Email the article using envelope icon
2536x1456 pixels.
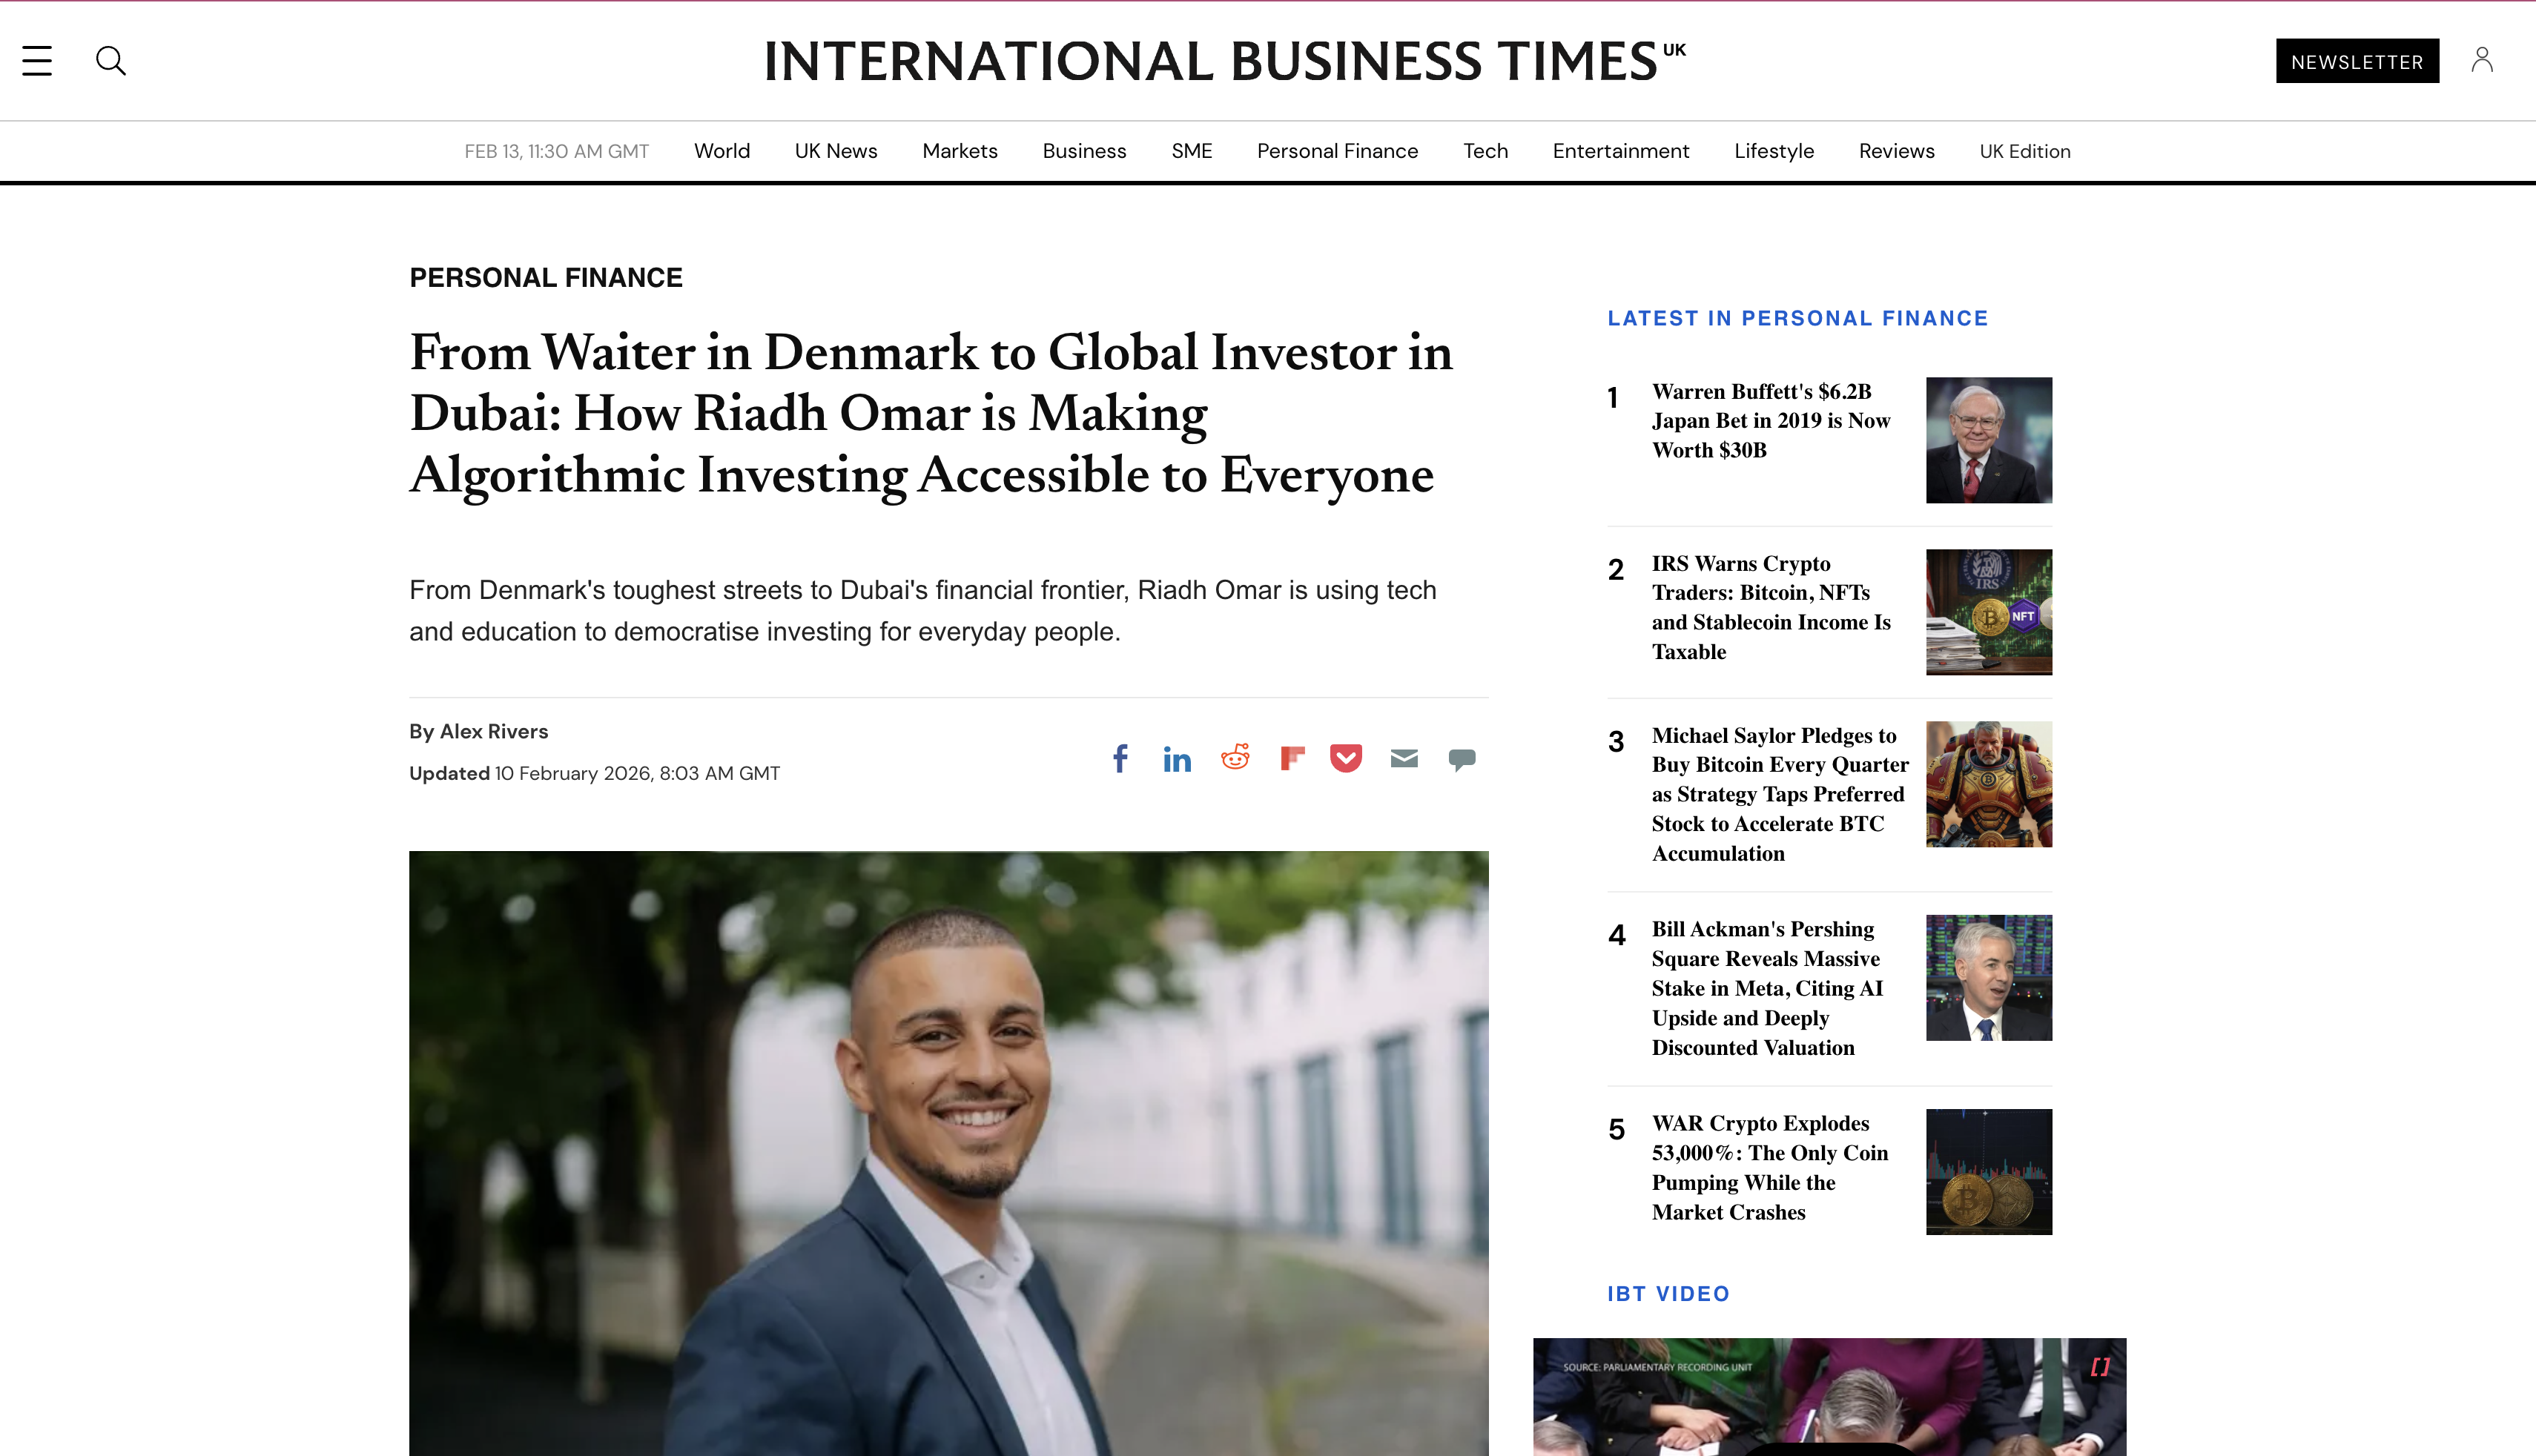[x=1404, y=759]
